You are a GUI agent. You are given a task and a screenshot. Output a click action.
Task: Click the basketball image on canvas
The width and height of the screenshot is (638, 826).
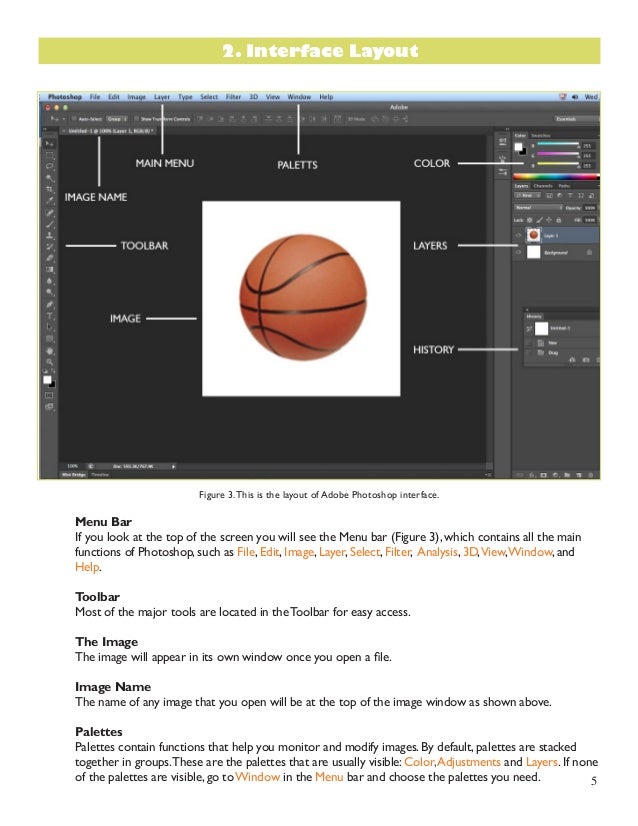coord(303,297)
